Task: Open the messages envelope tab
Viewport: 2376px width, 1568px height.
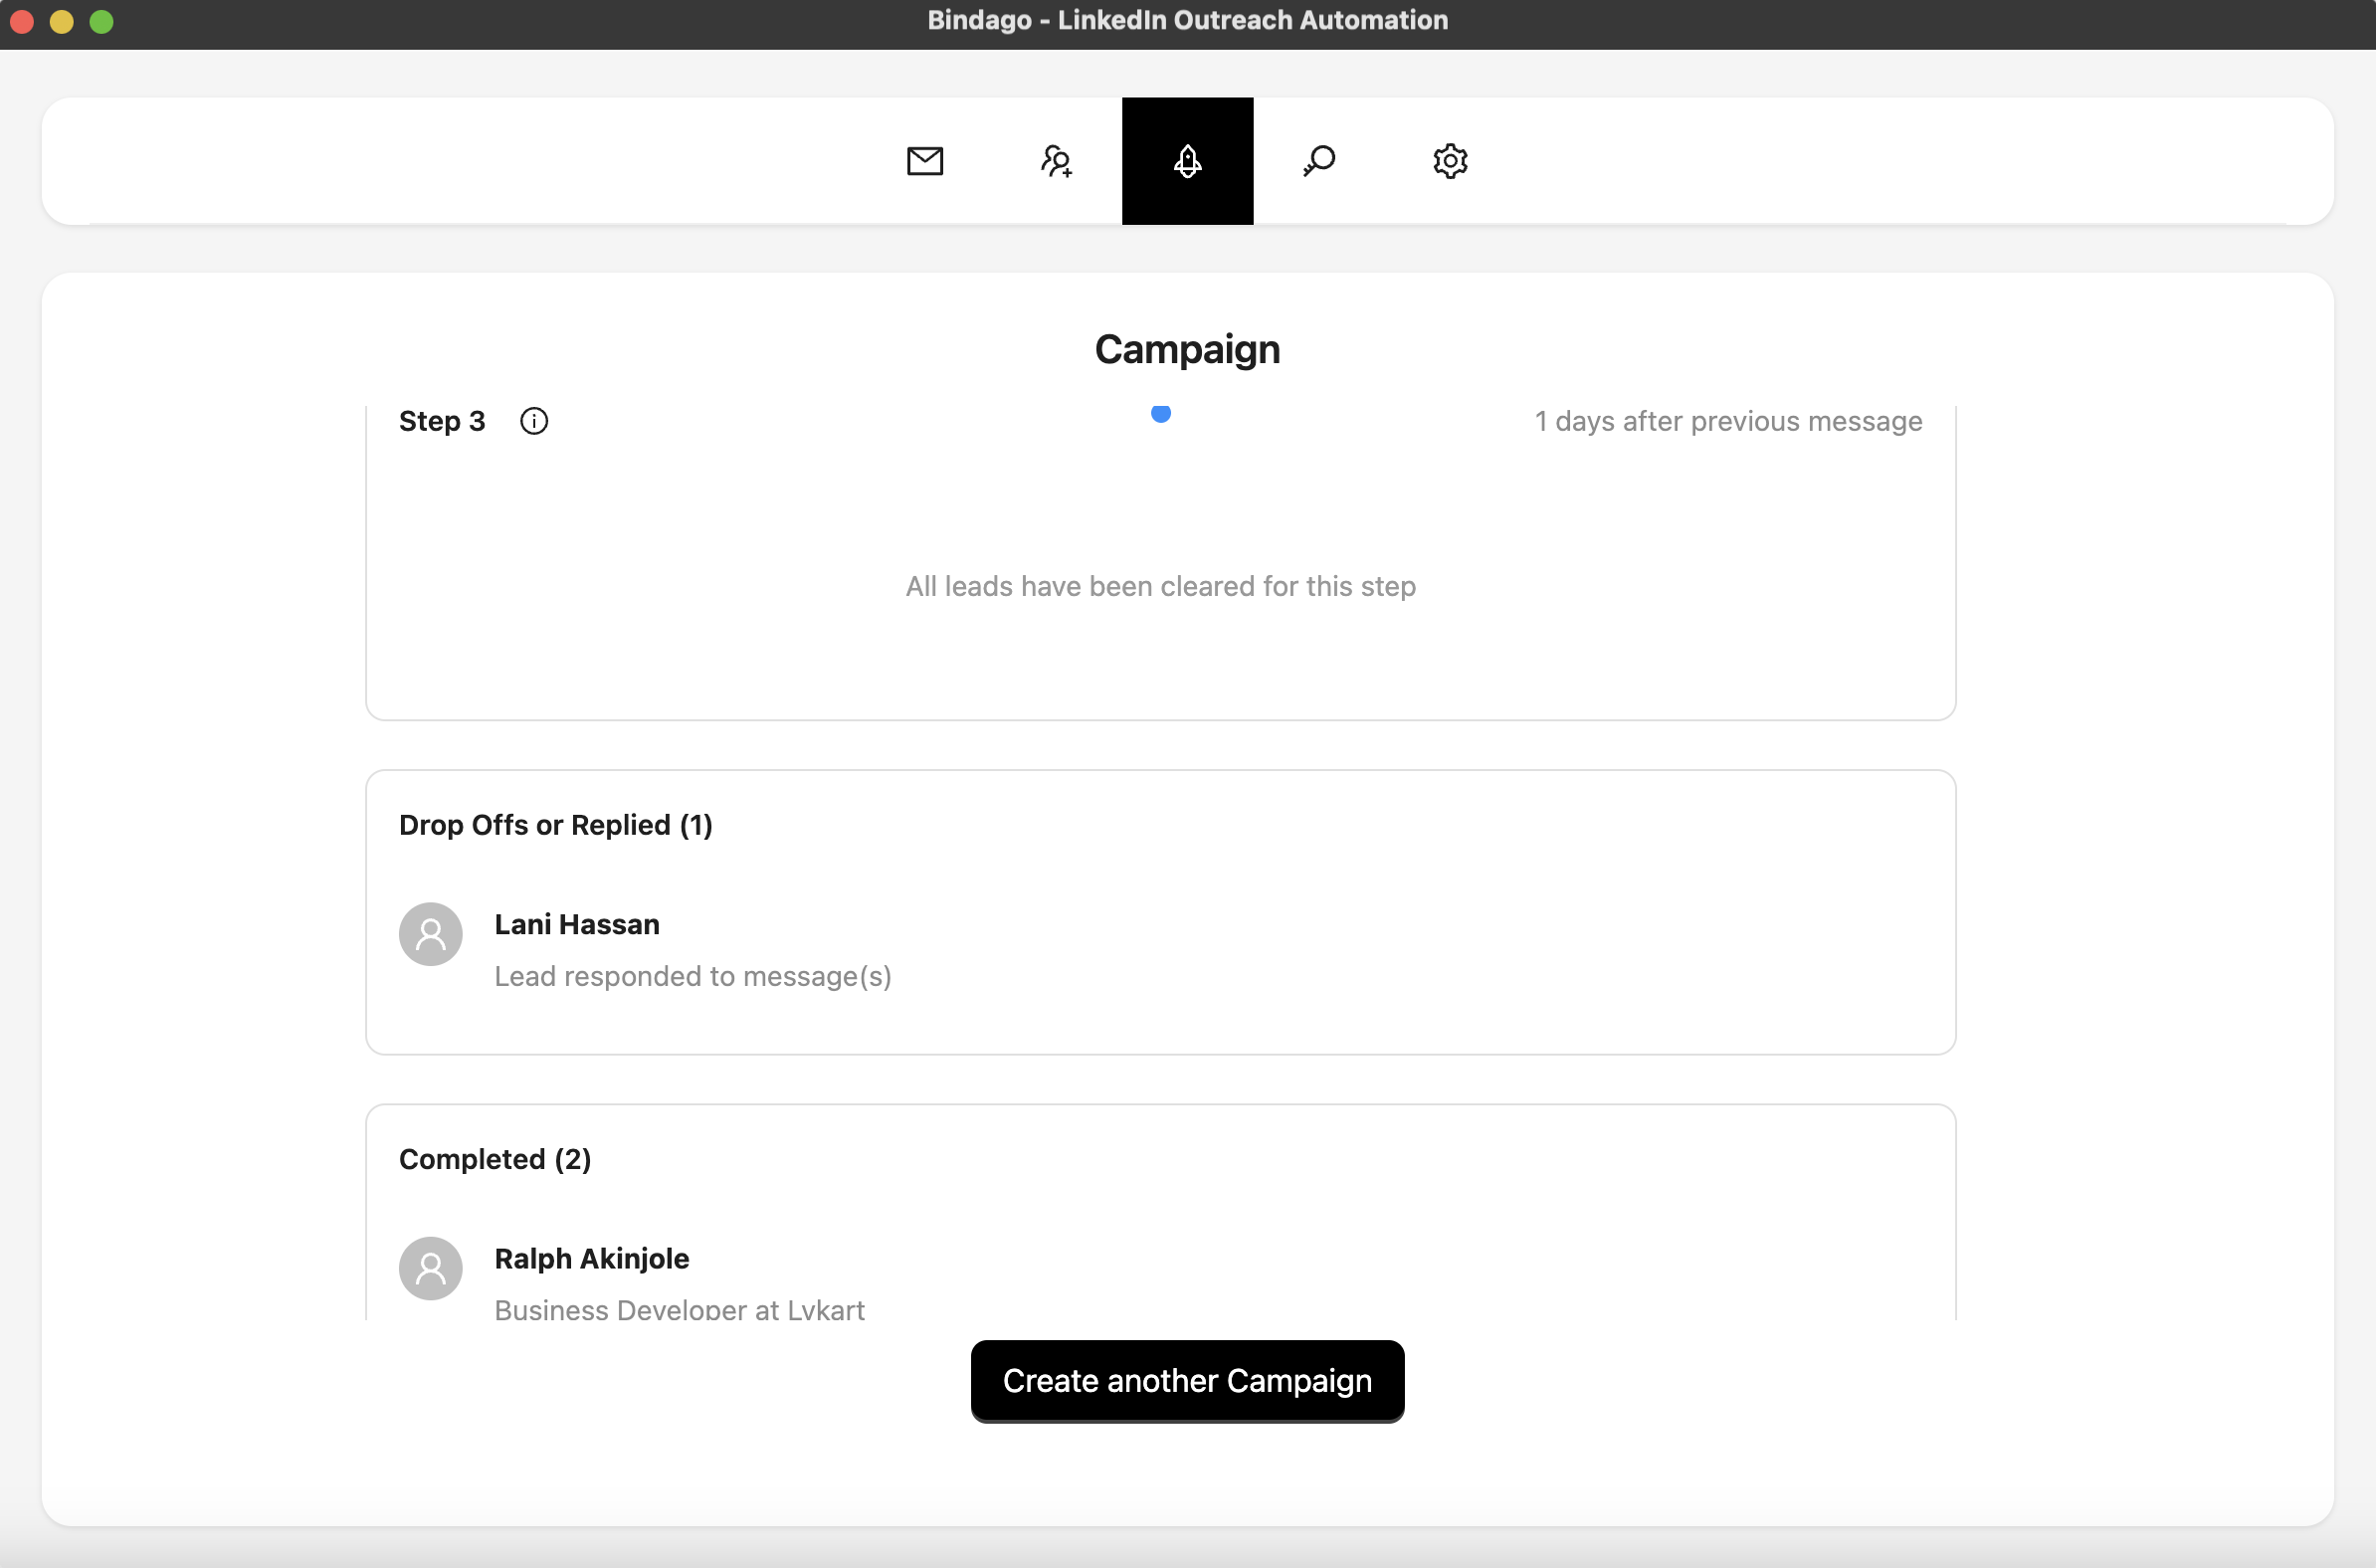Action: pos(924,161)
